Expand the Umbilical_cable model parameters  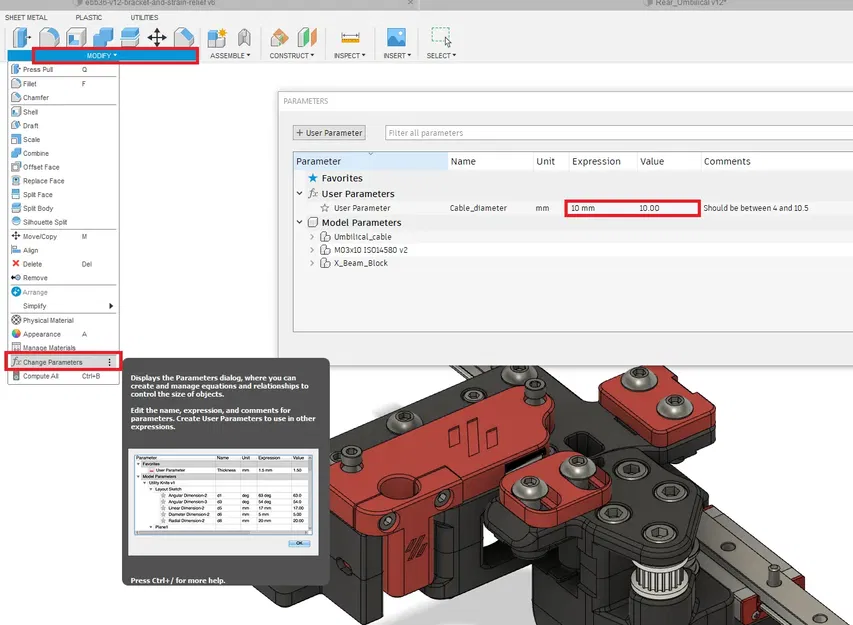pos(311,236)
